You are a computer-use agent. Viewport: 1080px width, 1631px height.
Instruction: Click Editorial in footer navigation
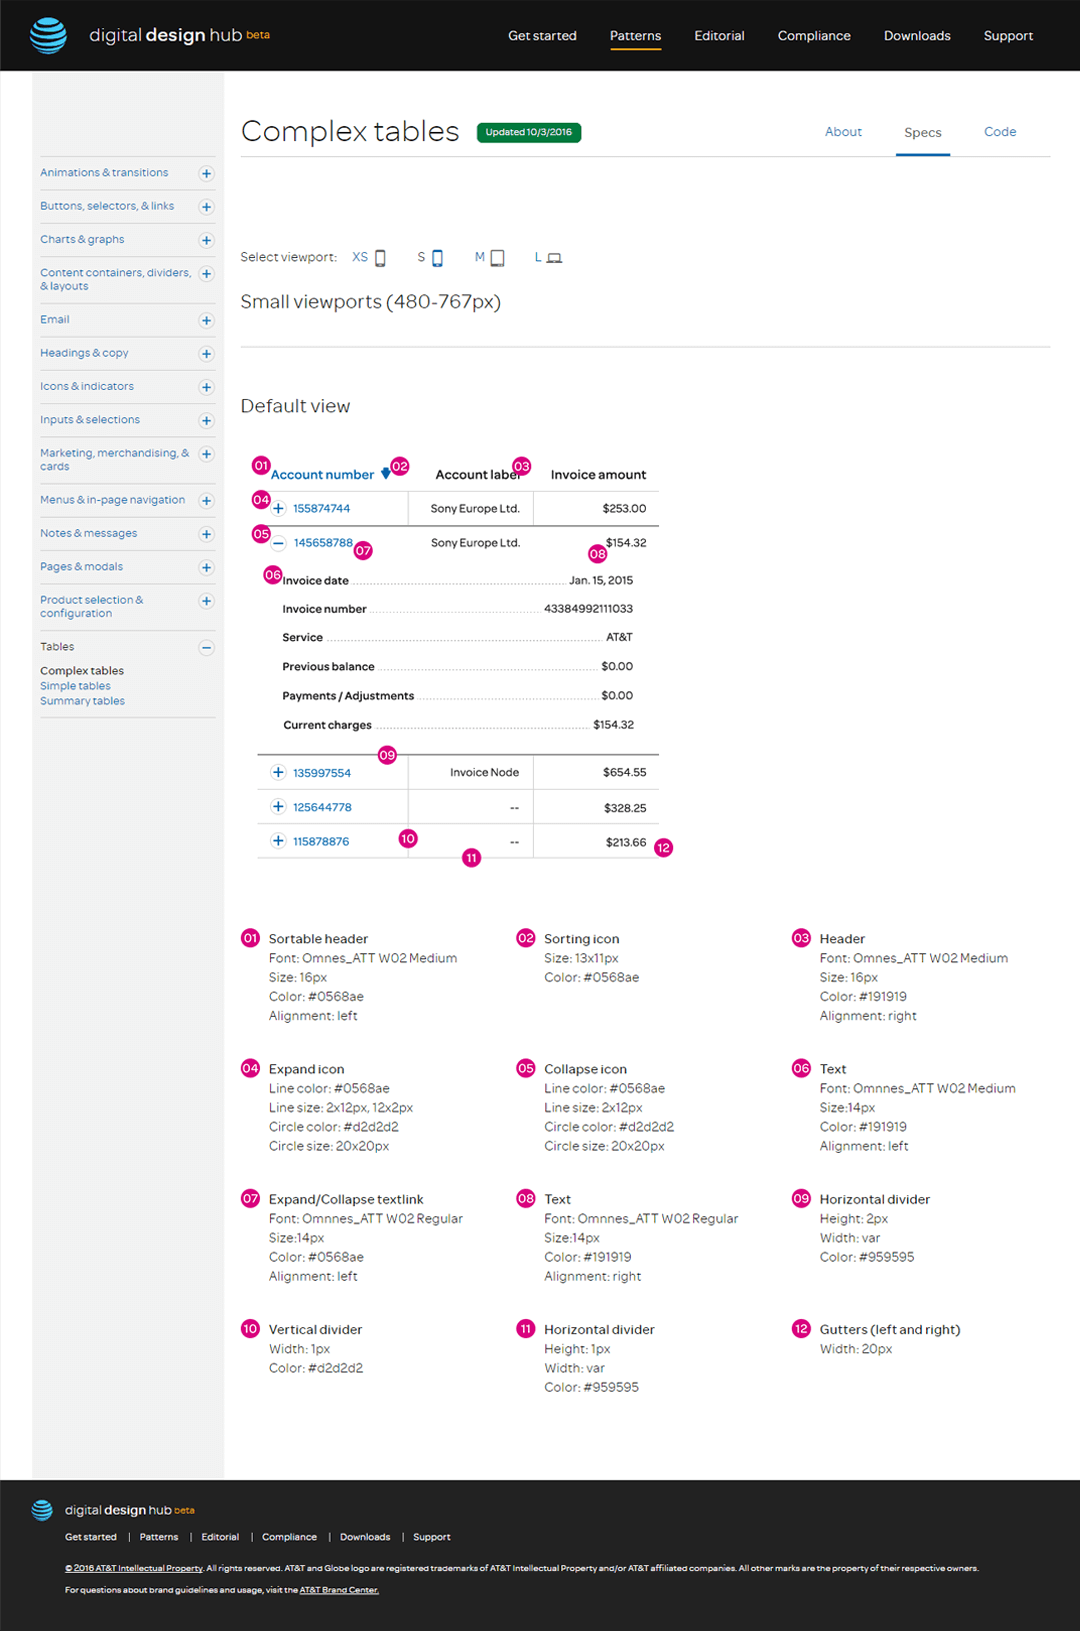point(220,1537)
